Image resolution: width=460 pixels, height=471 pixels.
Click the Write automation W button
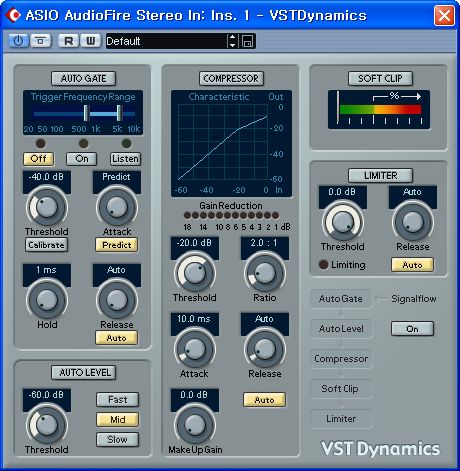click(x=90, y=41)
